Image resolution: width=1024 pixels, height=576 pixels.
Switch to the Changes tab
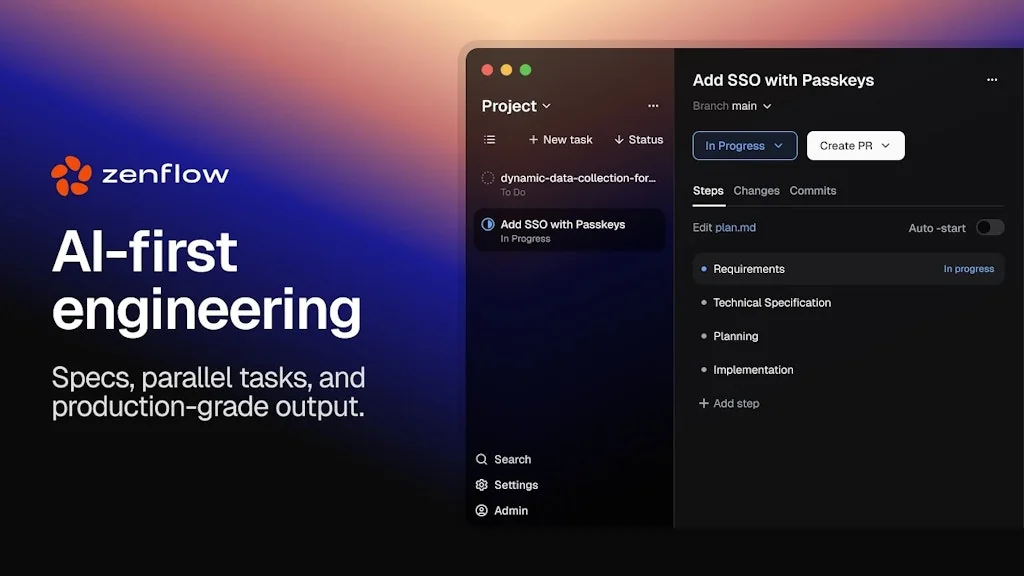(756, 191)
